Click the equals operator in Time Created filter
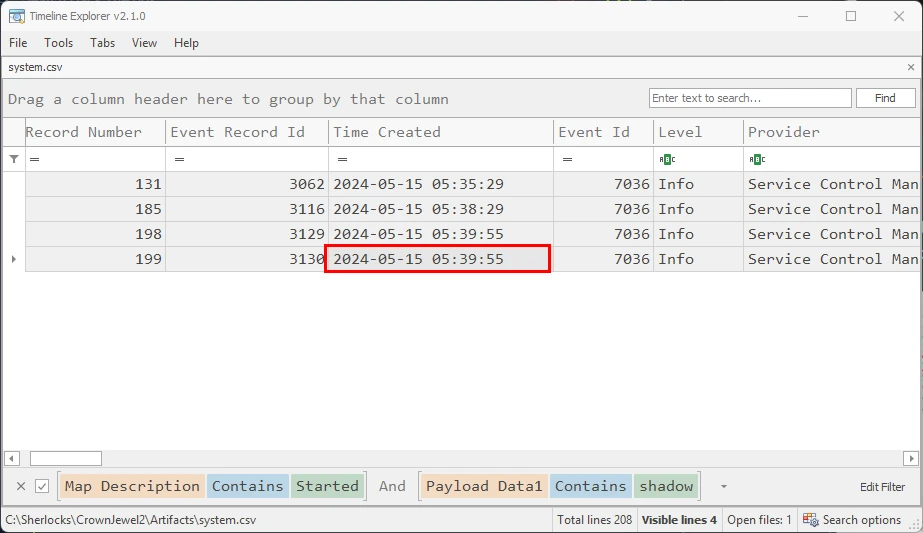 (343, 160)
